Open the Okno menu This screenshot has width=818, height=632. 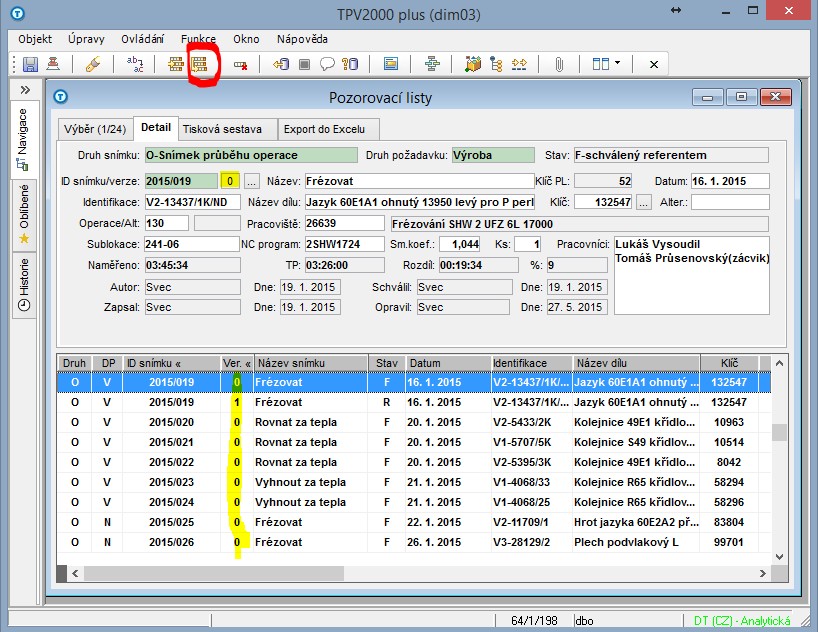click(x=246, y=39)
